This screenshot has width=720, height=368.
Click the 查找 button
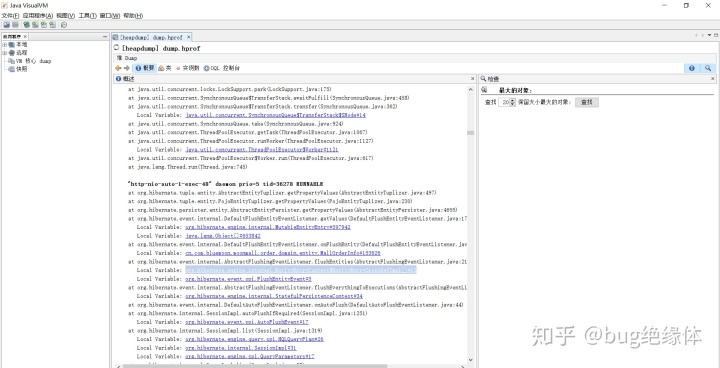tap(586, 102)
